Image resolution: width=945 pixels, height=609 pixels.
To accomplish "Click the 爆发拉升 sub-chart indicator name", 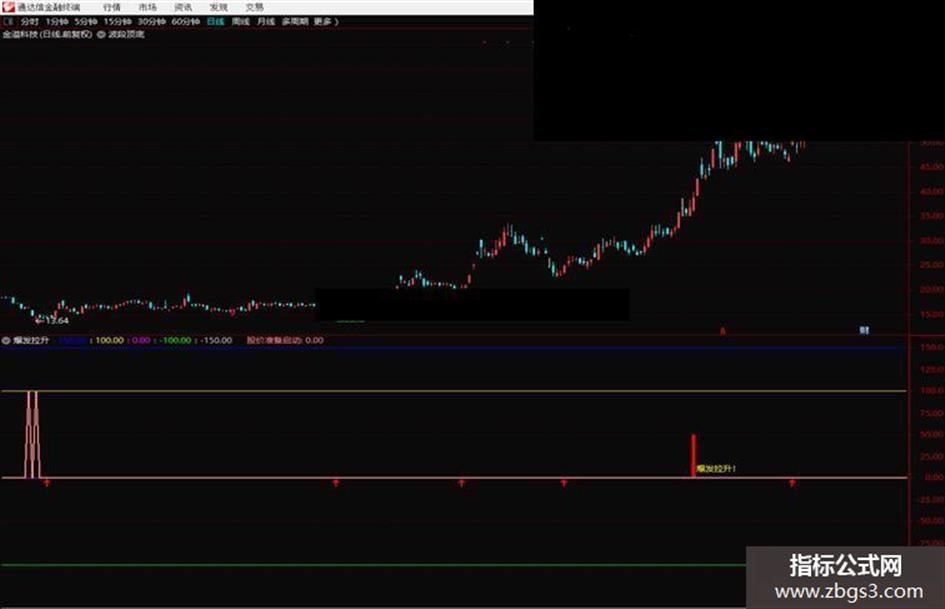I will tap(31, 340).
